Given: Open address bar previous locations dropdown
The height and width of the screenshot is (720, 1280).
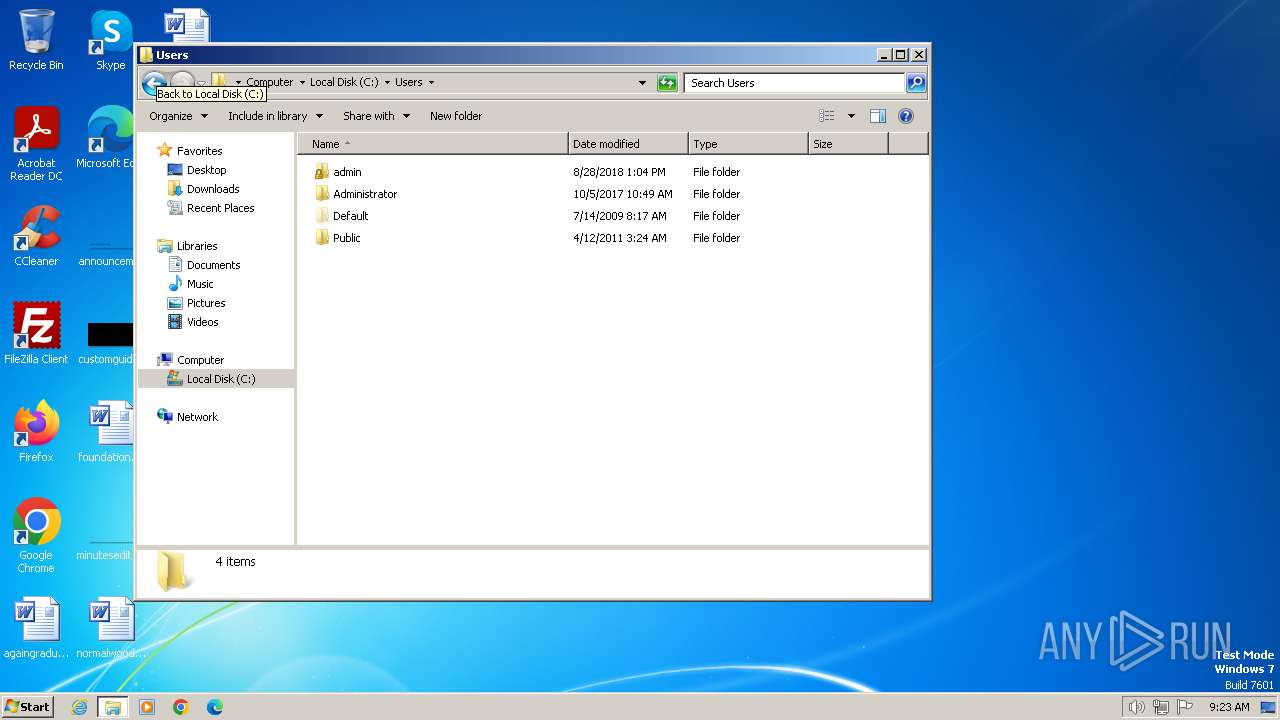Looking at the screenshot, I should pyautogui.click(x=642, y=83).
